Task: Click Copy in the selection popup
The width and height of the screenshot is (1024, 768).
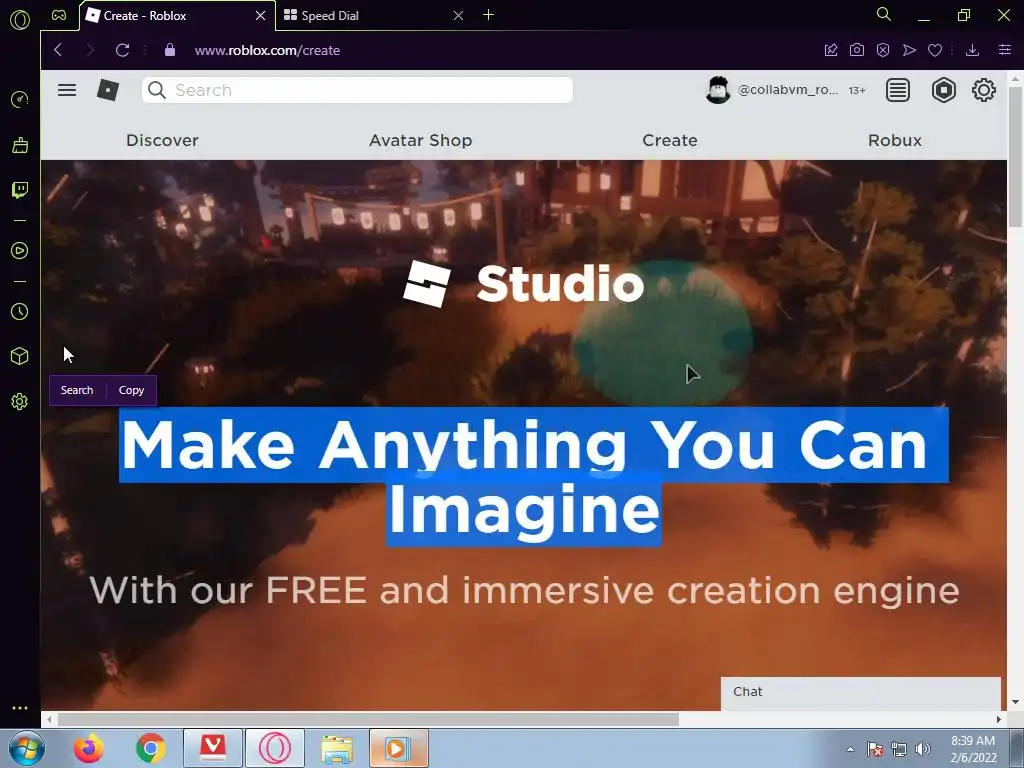Action: point(131,390)
